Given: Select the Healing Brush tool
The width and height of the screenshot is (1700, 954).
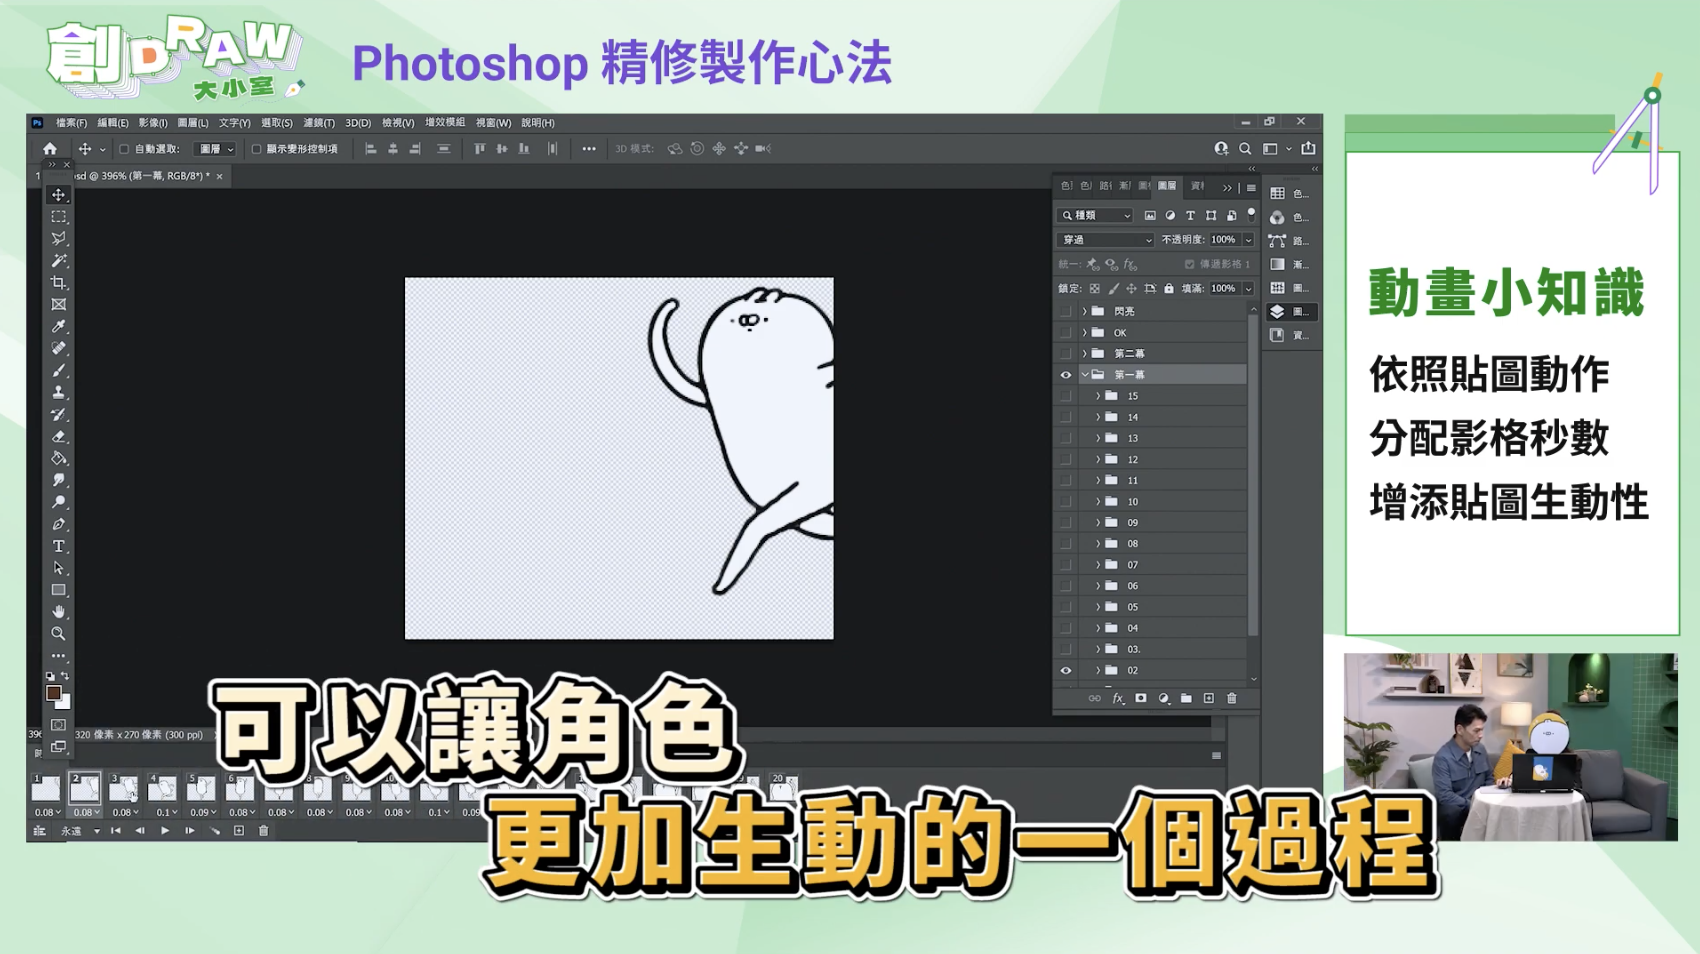Looking at the screenshot, I should 59,349.
